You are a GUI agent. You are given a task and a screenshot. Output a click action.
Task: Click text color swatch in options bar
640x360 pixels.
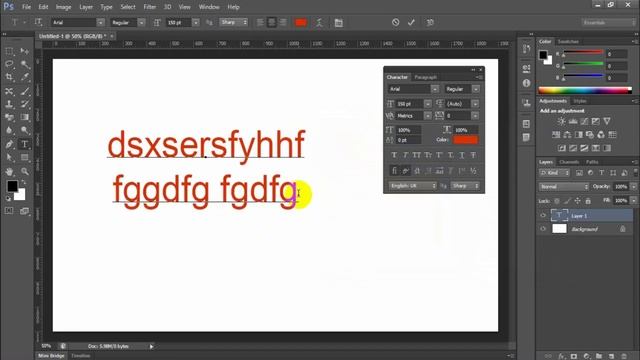click(301, 22)
